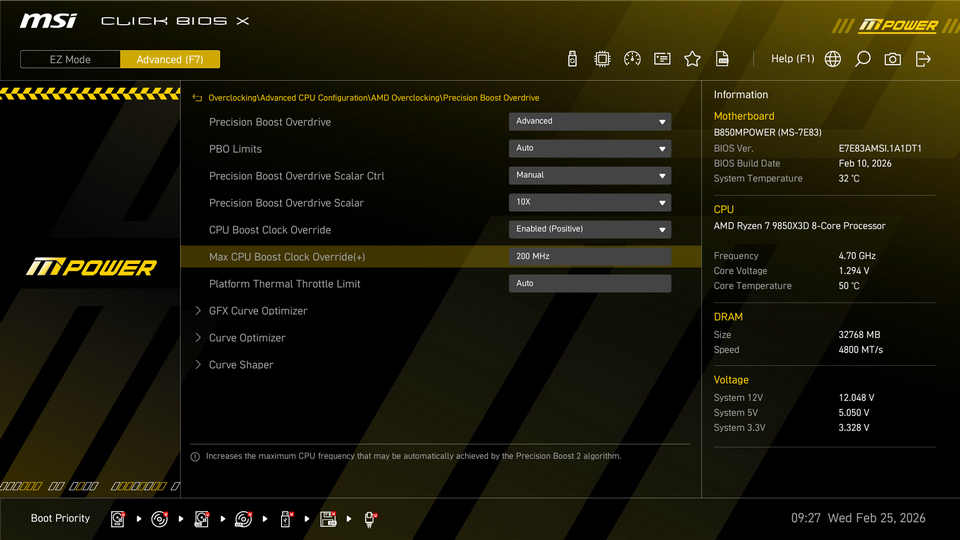Select the first optical disc boot device

point(159,519)
